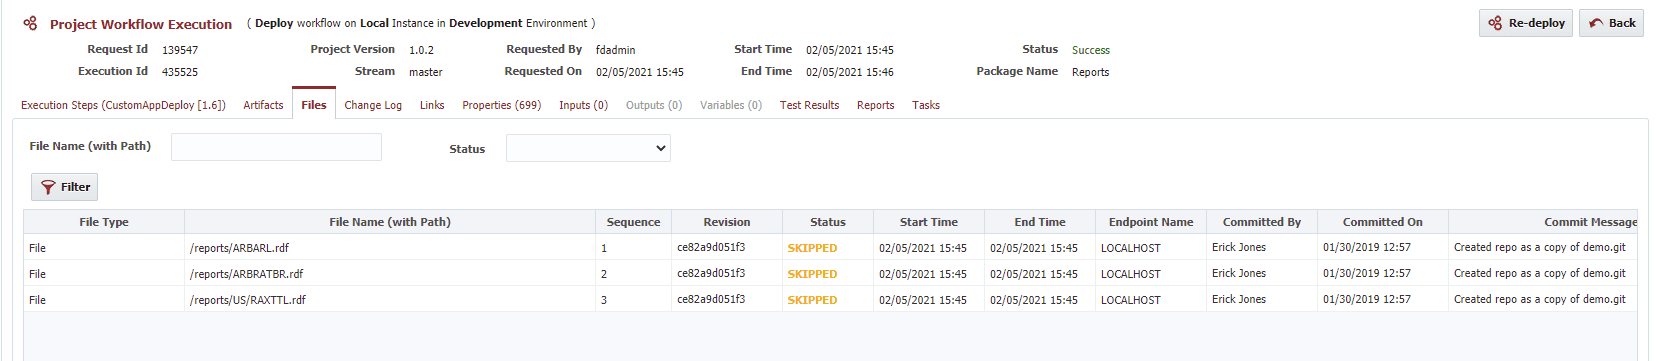Click Project Version value 1.0.2
Image resolution: width=1656 pixels, height=361 pixels.
point(421,50)
